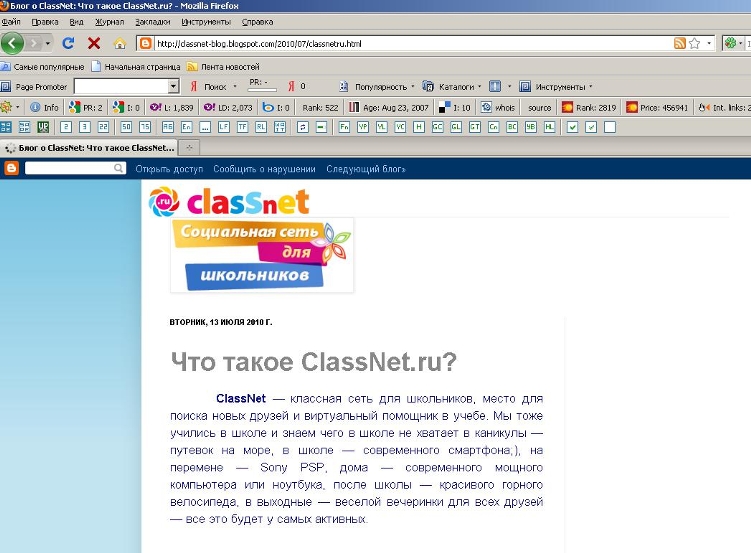Click the source button in SEO toolbar
The image size is (751, 553).
click(539, 107)
